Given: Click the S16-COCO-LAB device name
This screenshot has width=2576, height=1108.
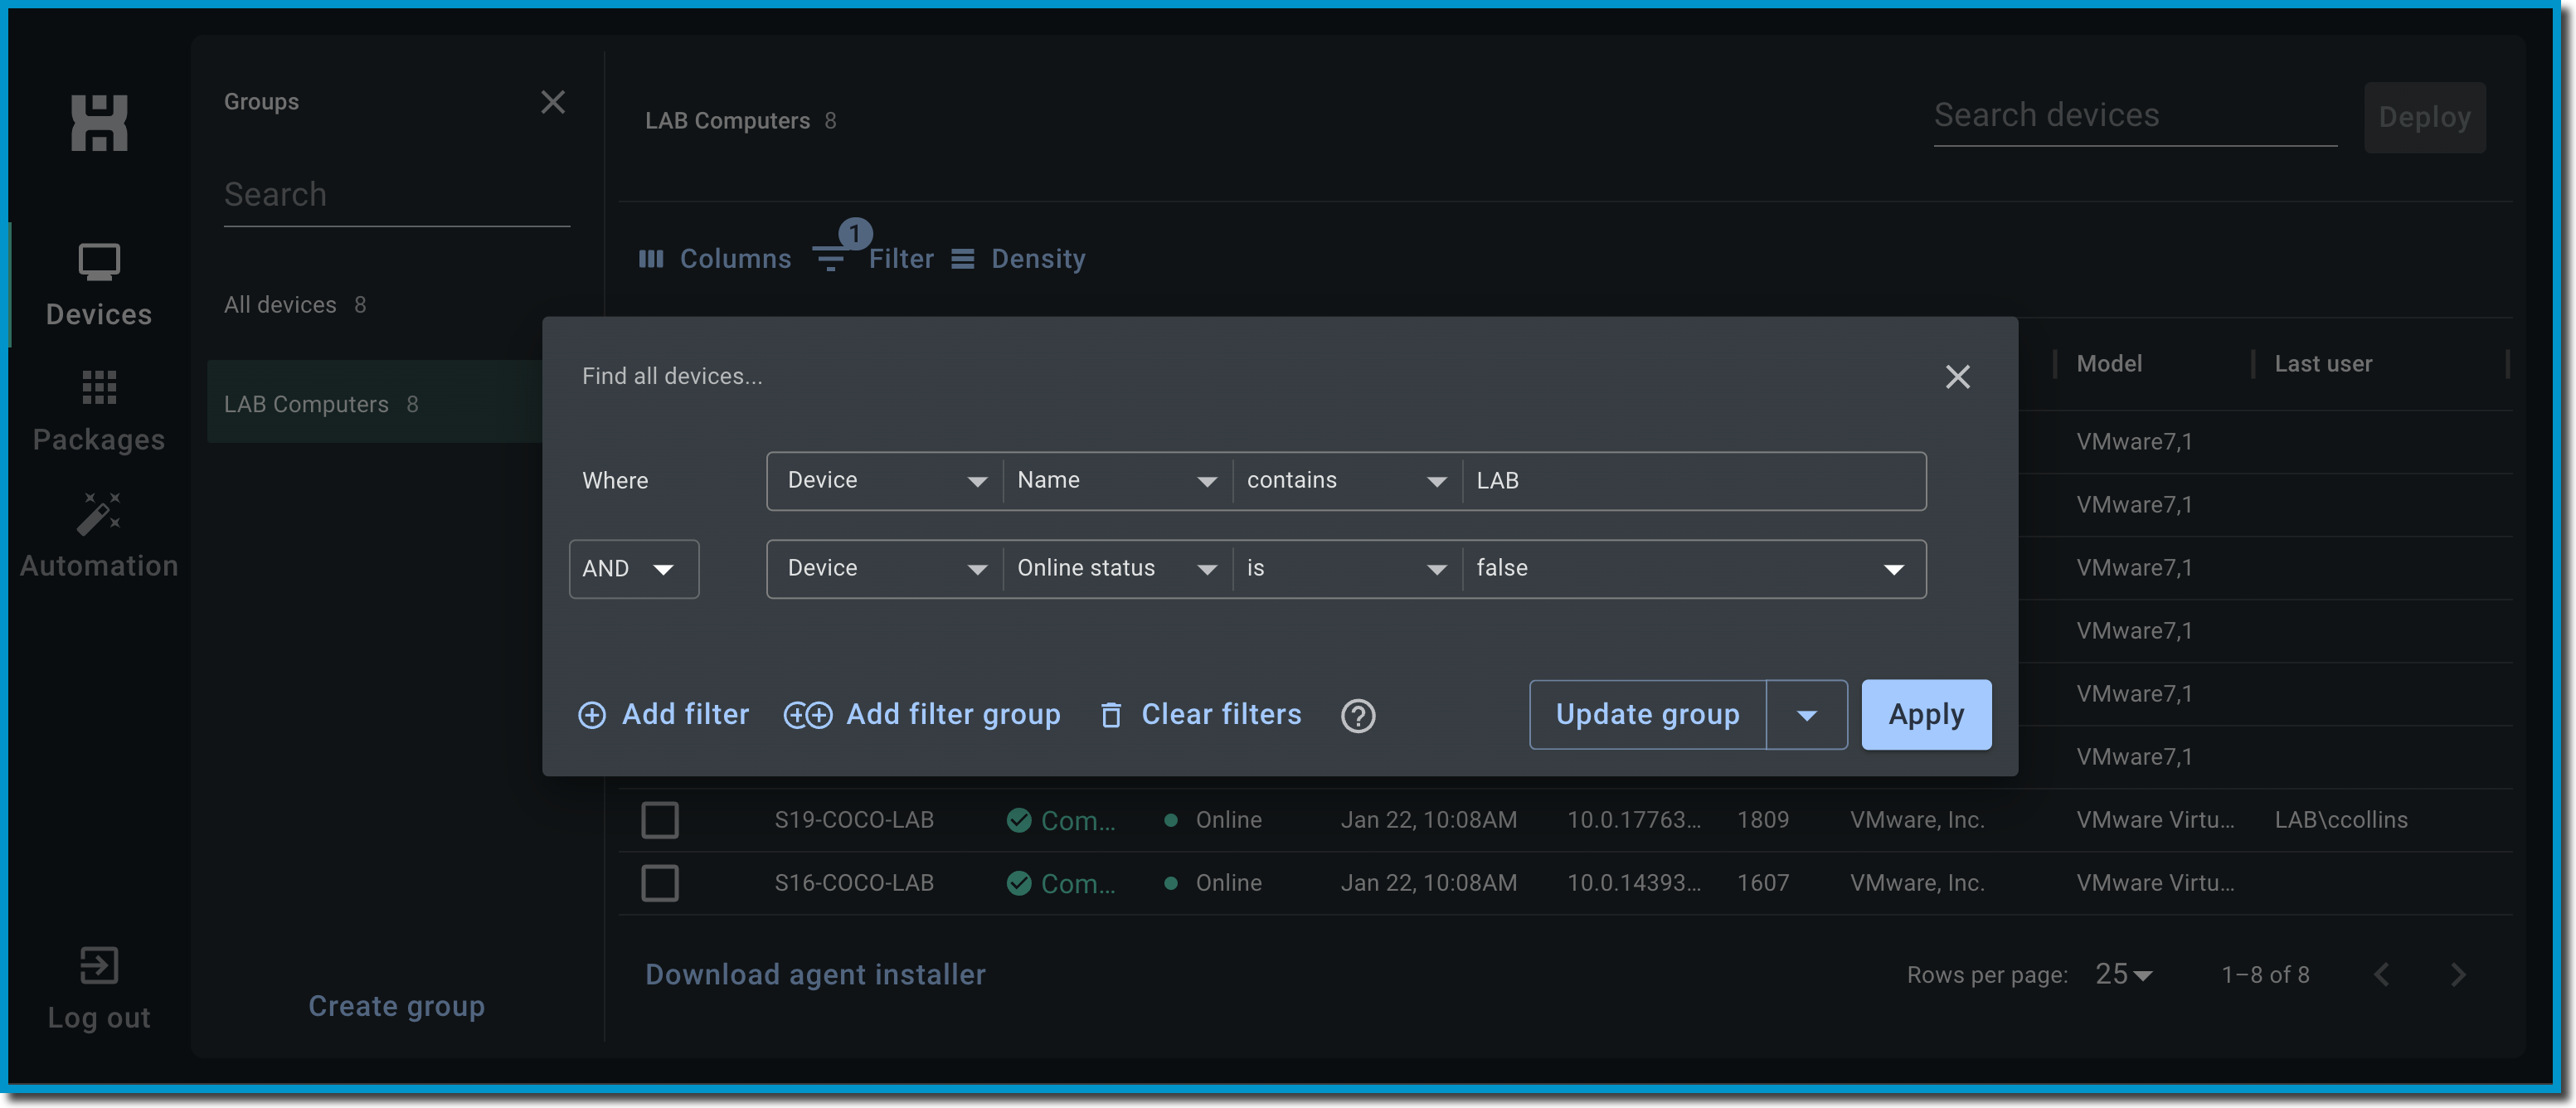Looking at the screenshot, I should tap(854, 883).
